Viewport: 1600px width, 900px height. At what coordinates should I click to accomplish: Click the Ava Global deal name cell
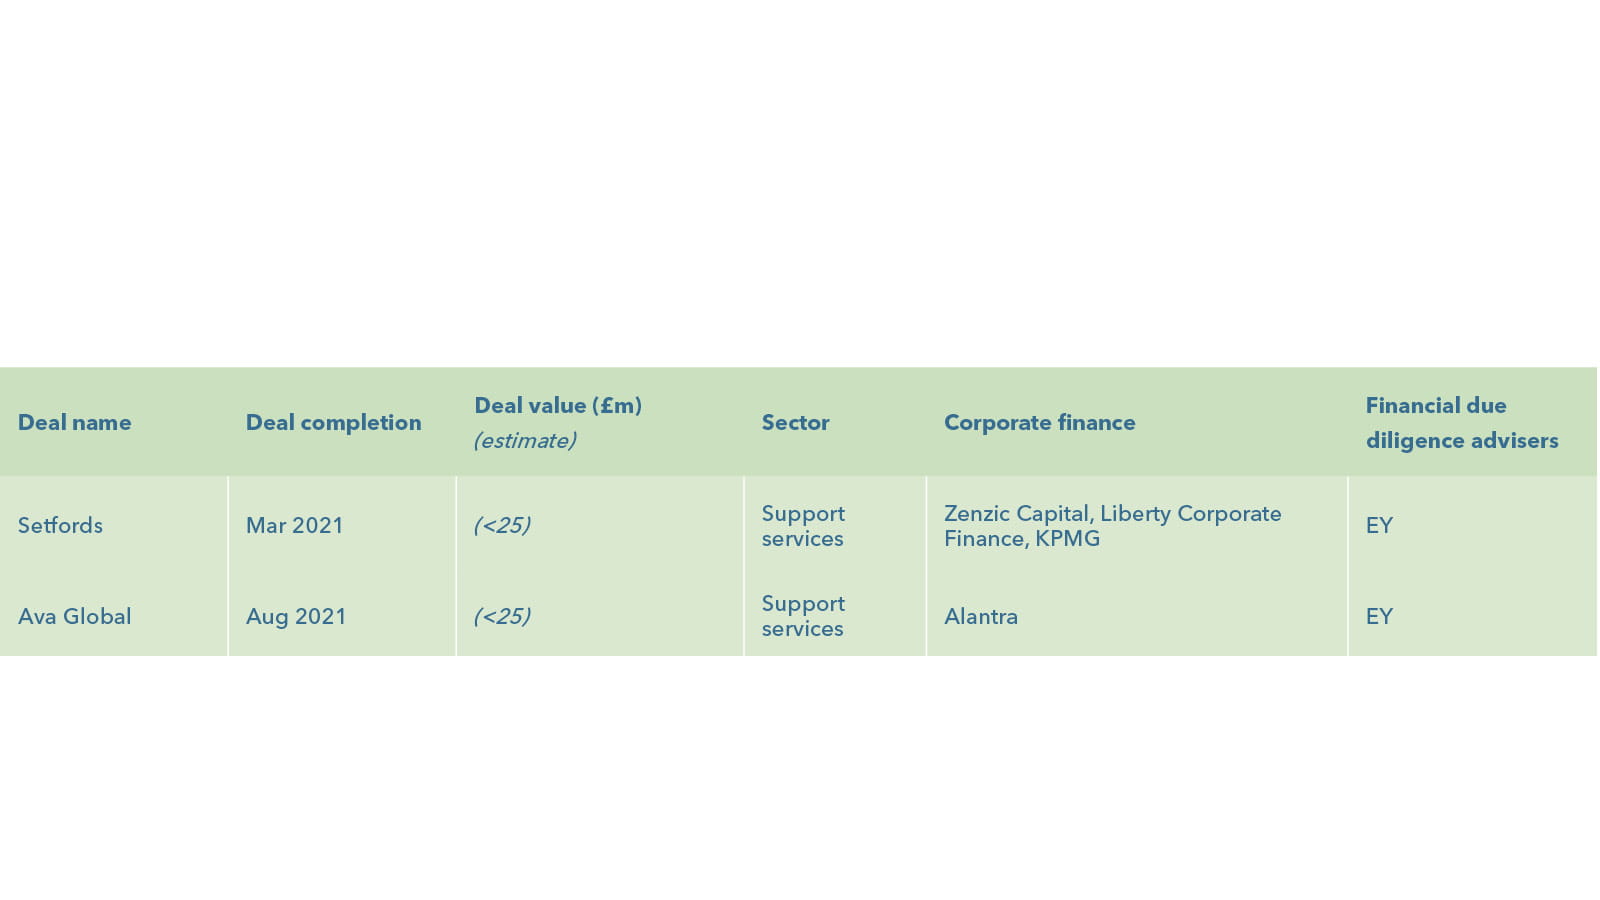click(74, 617)
